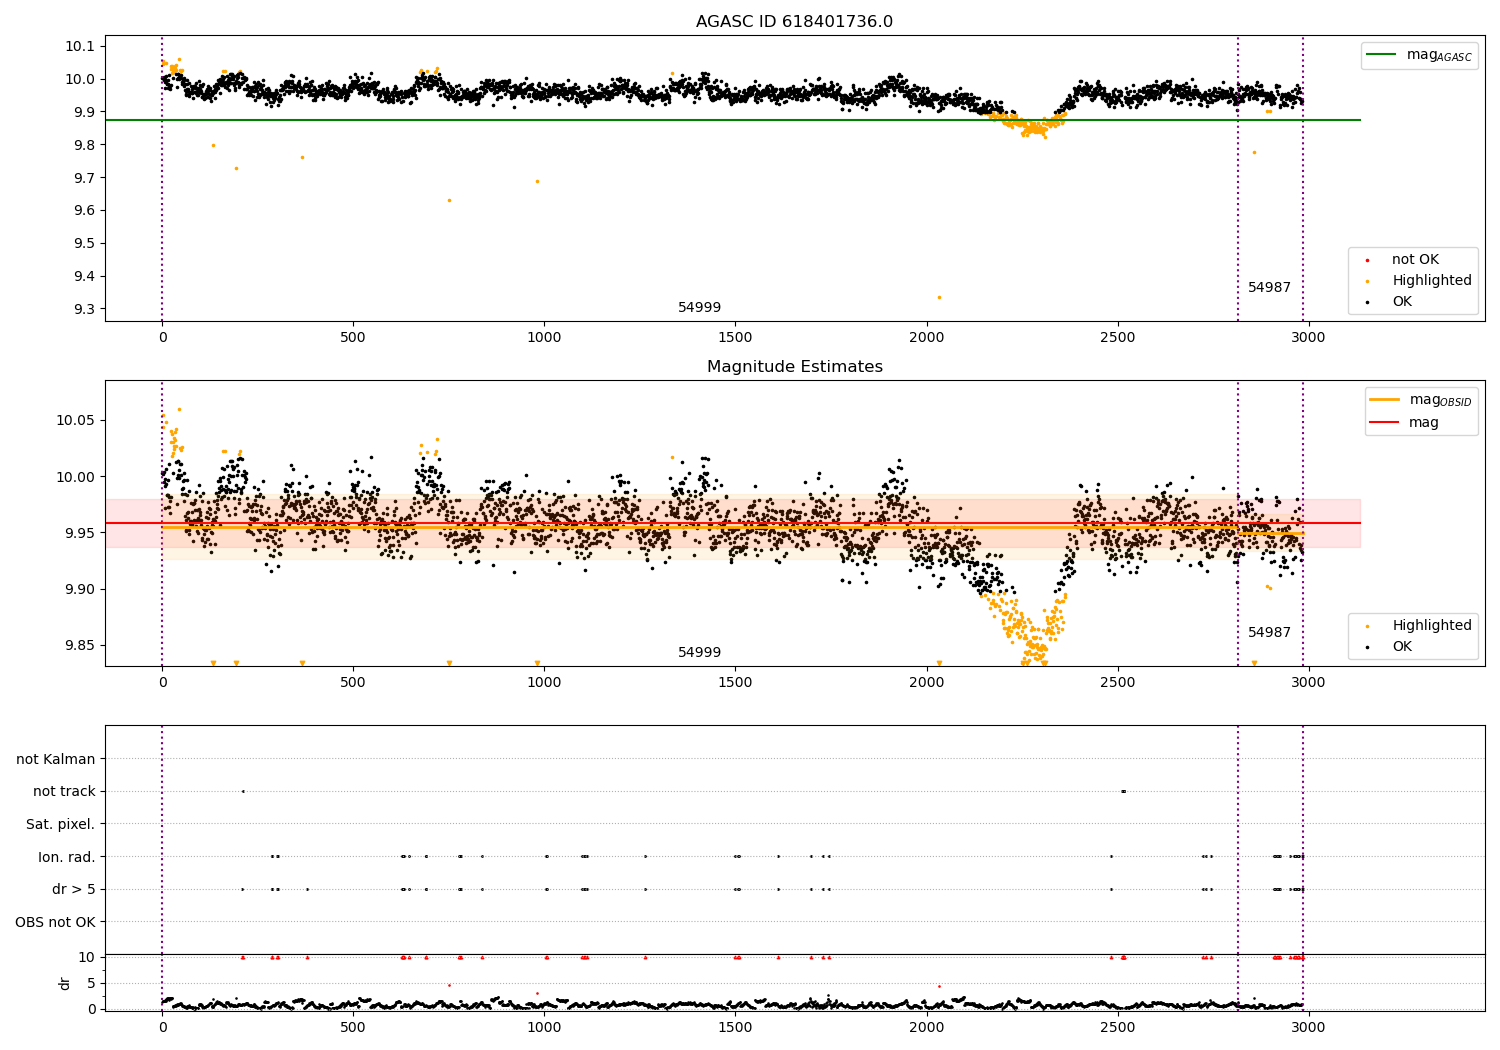This screenshot has height=1050, width=1500.
Task: Click the 2500 x-tick under the top plot
Action: pos(1117,338)
